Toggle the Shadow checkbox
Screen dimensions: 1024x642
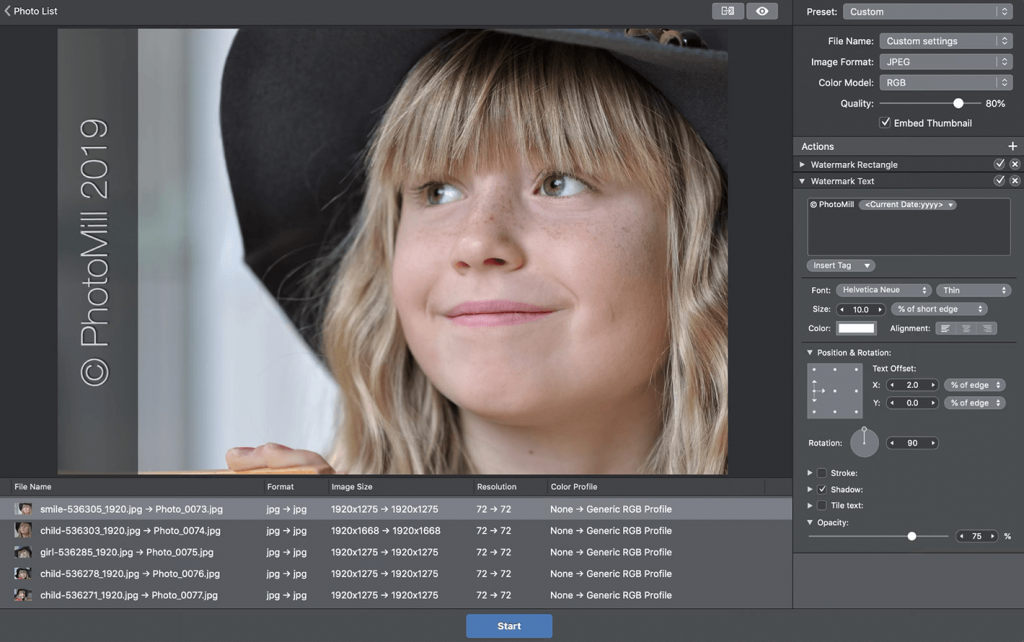click(x=822, y=489)
